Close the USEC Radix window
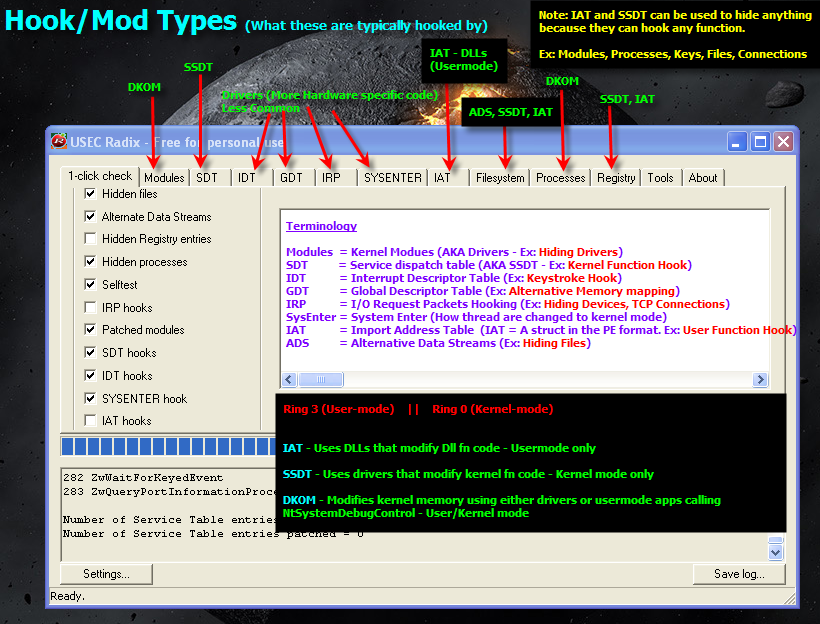 [x=783, y=142]
